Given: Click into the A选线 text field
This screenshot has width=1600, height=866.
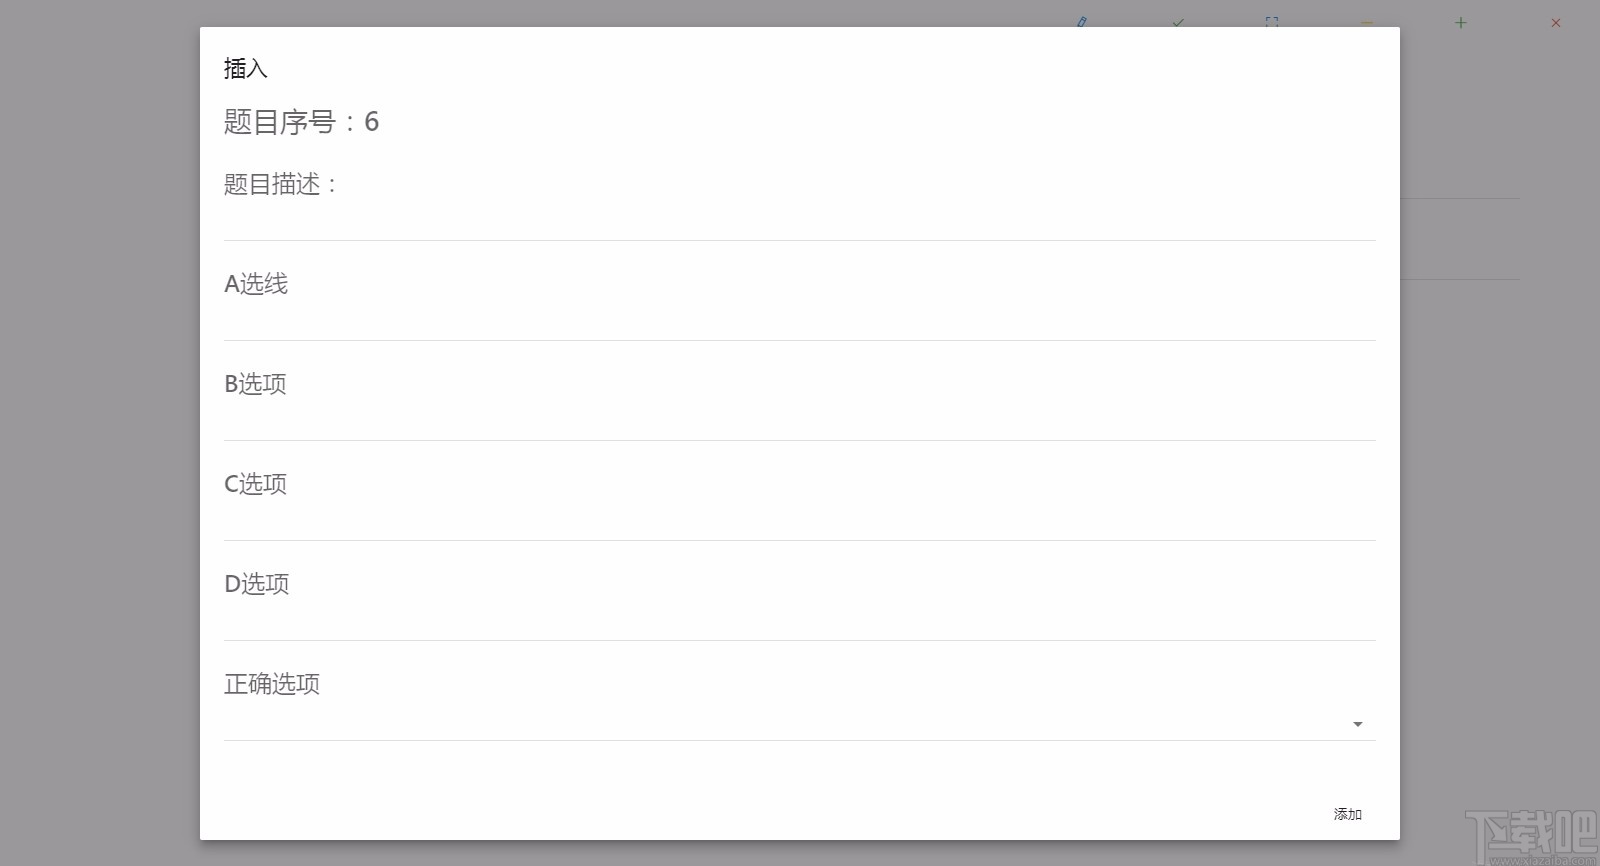Looking at the screenshot, I should coord(799,322).
